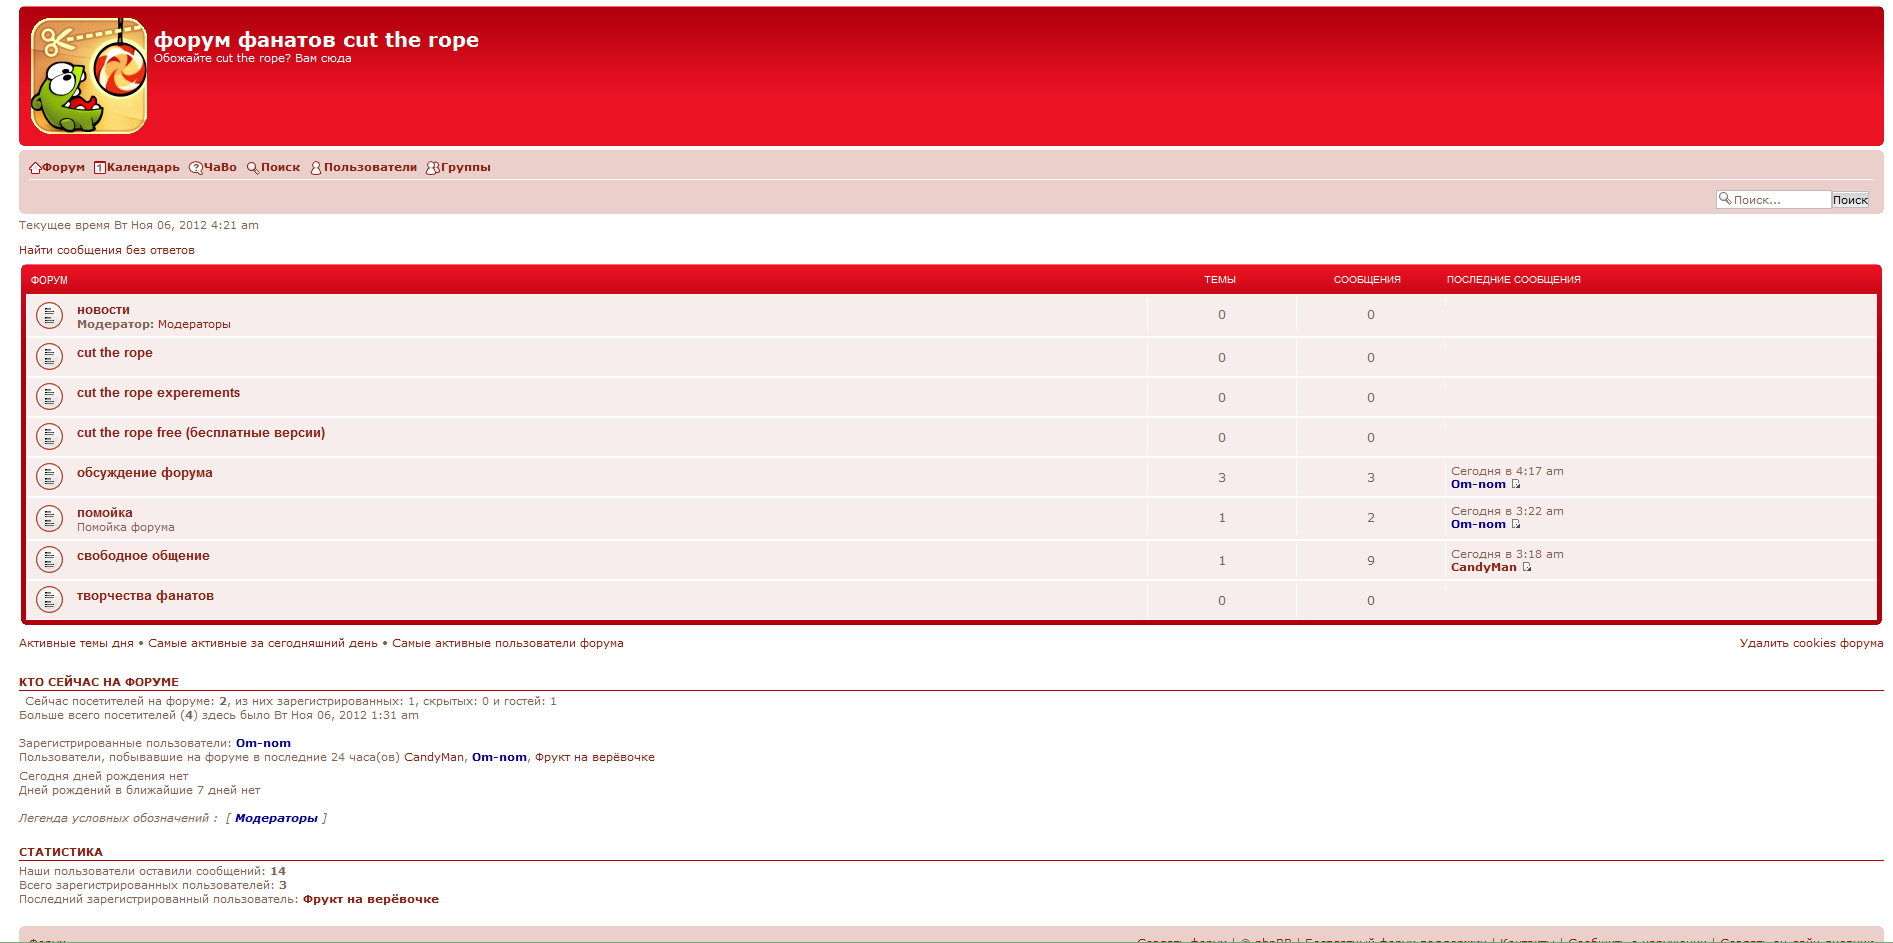The width and height of the screenshot is (1893, 943).
Task: Focus the Поиск... search input field
Action: pyautogui.click(x=1774, y=200)
